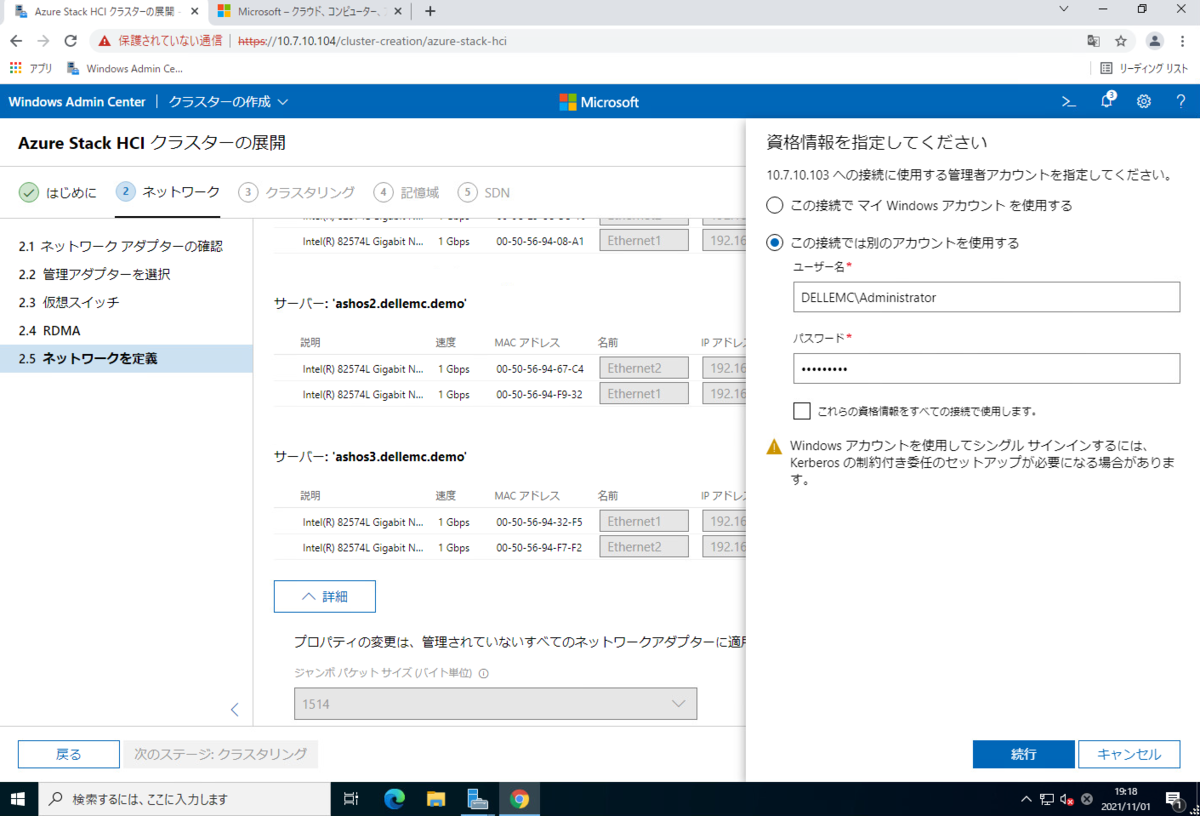Launch Microsoft Edge from taskbar
Screen dimensions: 1200x816
pos(394,799)
